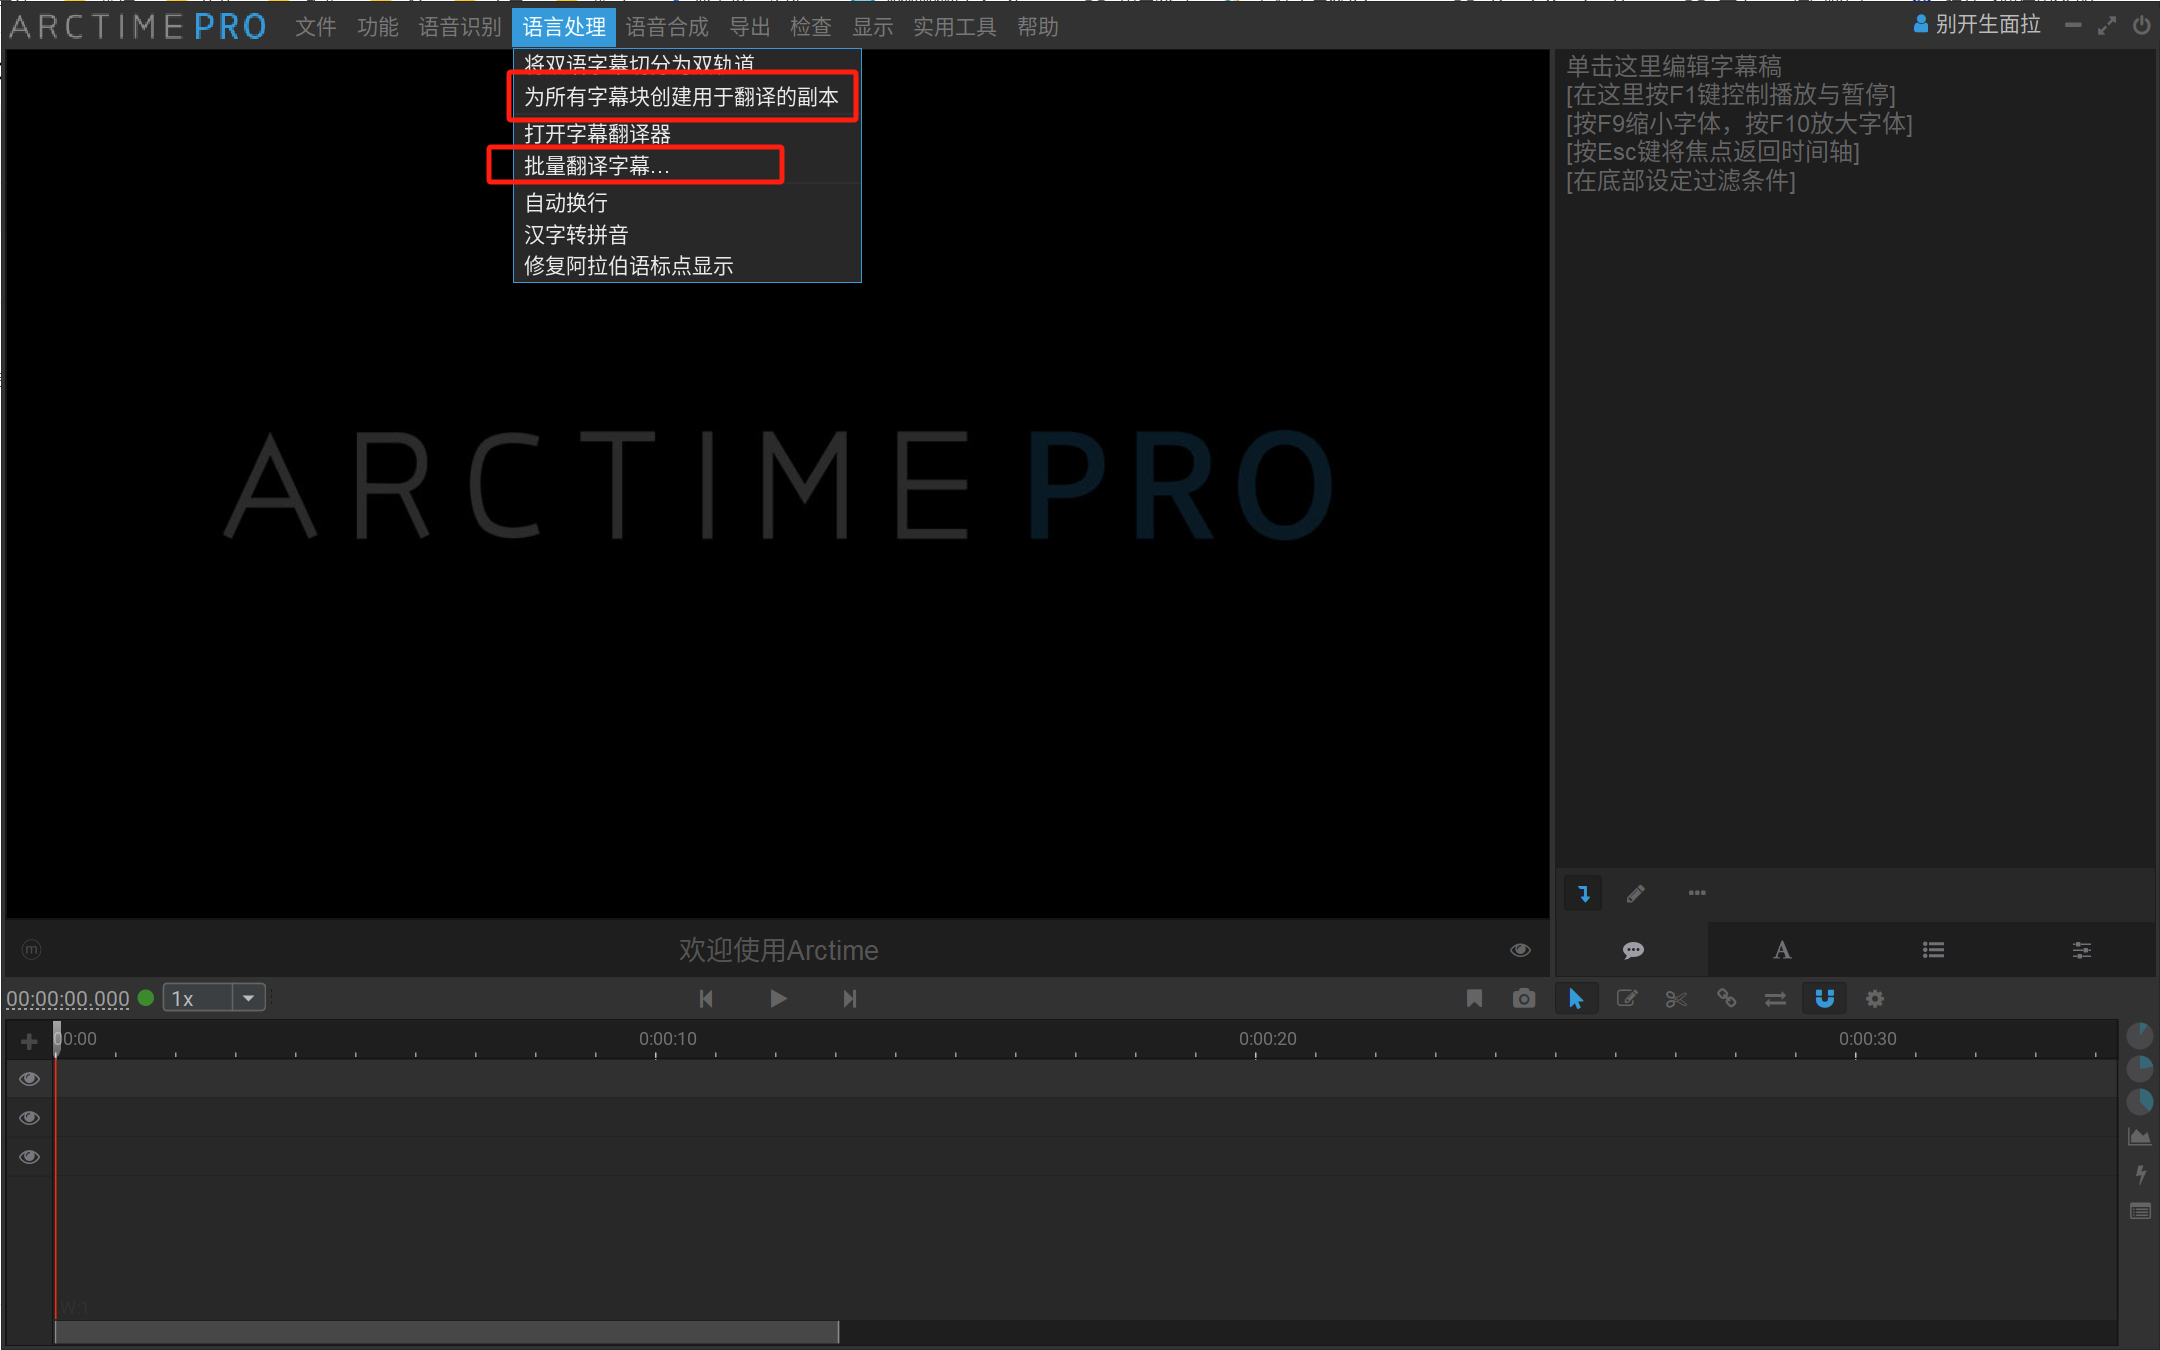This screenshot has width=2160, height=1350.
Task: Toggle visibility of second subtitle track
Action: [30, 1118]
